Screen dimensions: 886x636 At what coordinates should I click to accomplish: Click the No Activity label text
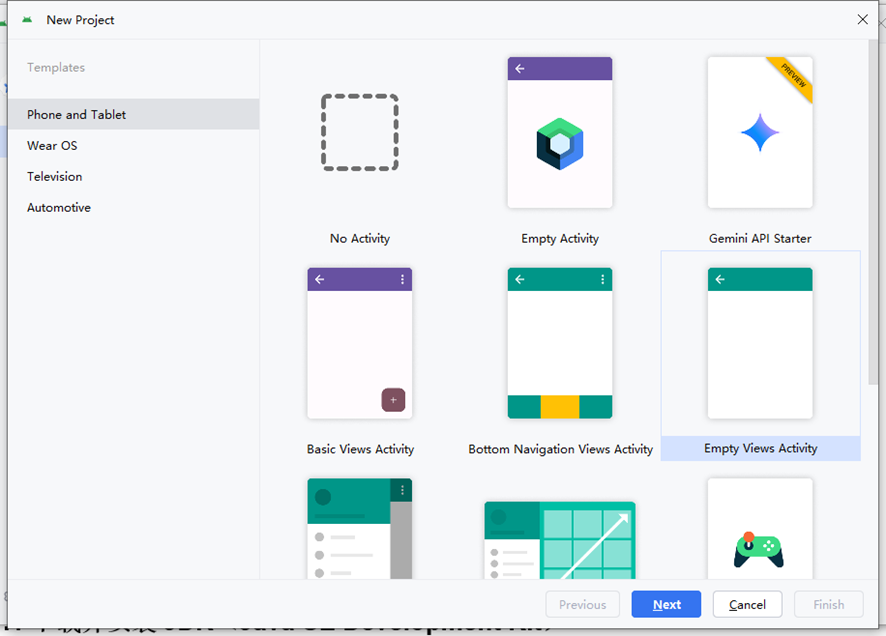(x=360, y=238)
